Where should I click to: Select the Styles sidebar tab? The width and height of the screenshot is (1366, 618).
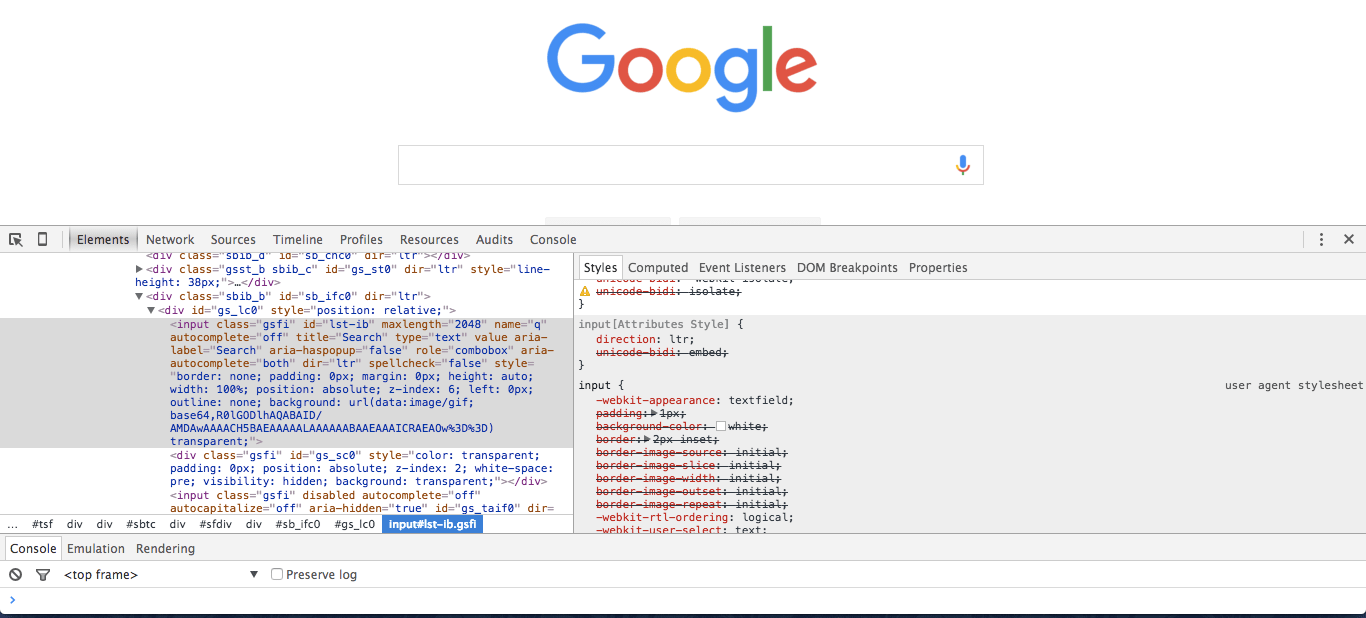(600, 268)
